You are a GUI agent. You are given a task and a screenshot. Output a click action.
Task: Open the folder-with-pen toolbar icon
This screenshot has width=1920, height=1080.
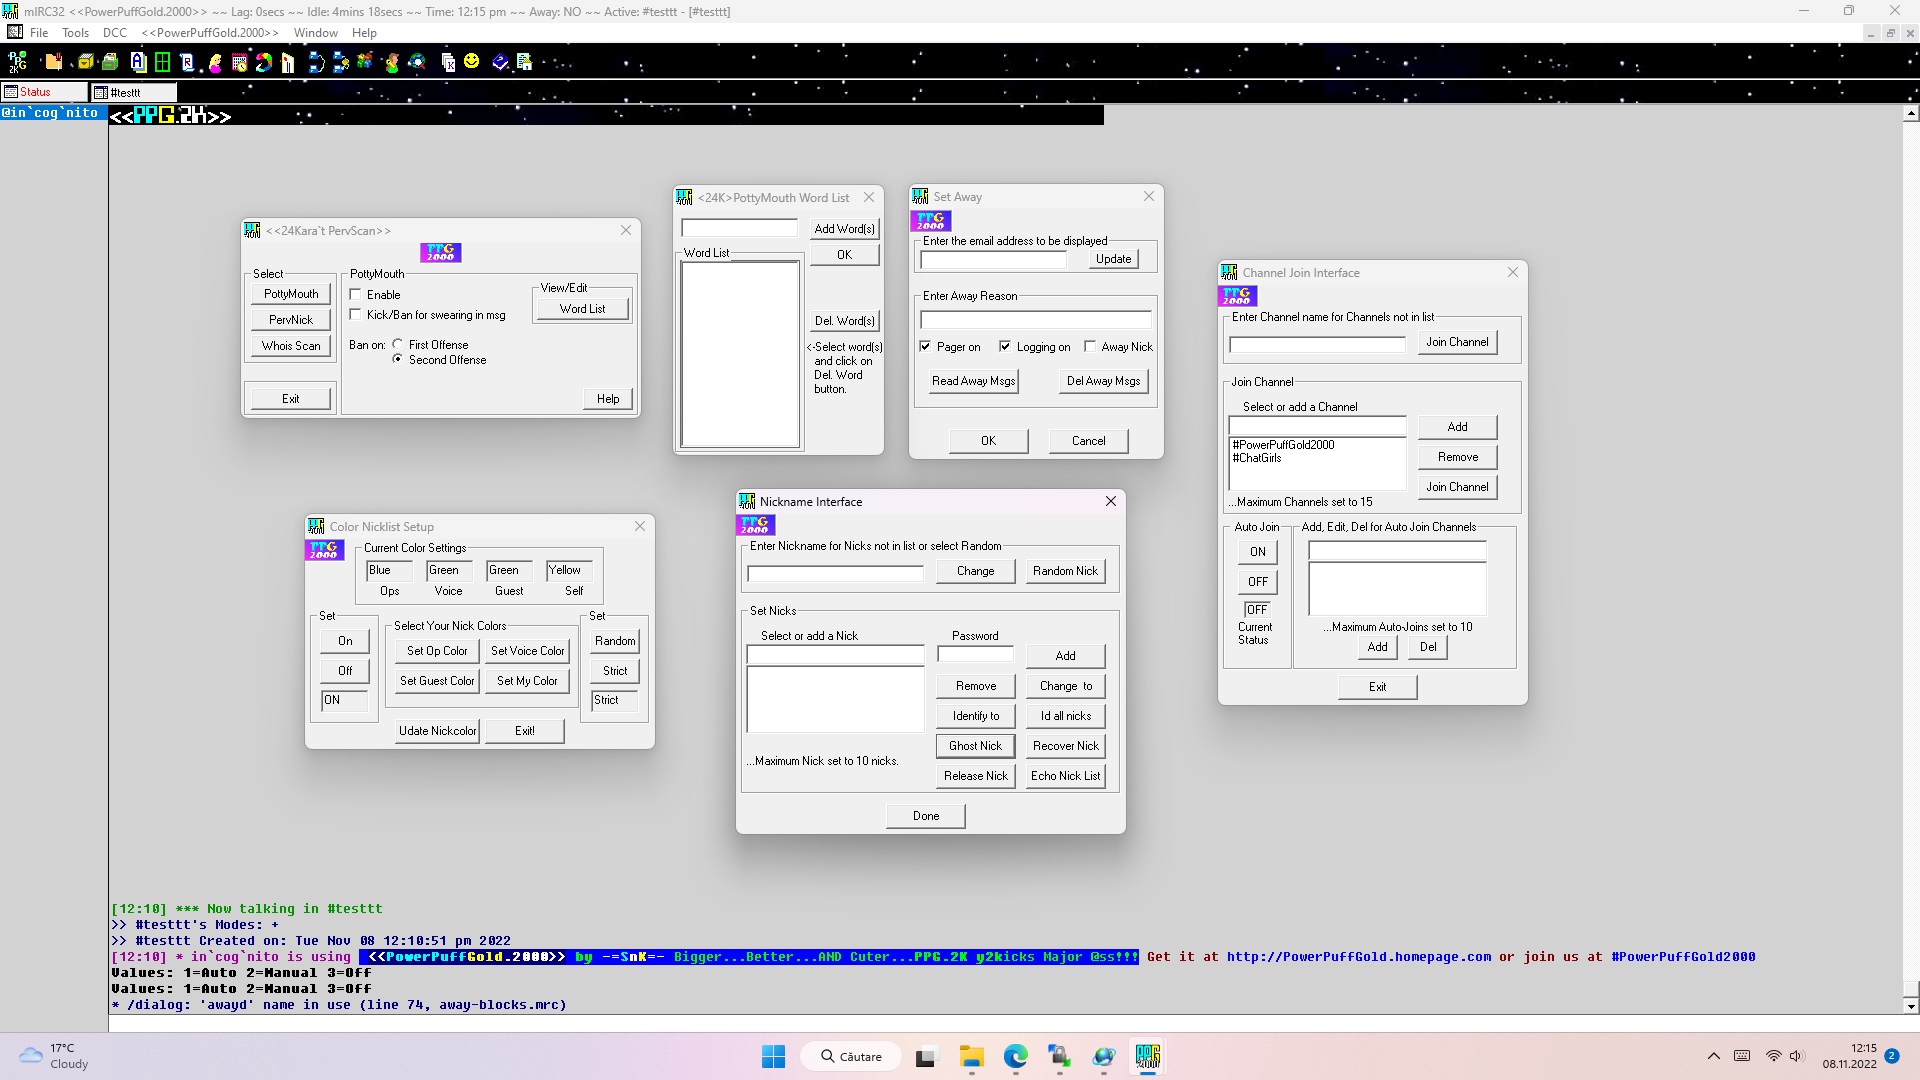54,62
